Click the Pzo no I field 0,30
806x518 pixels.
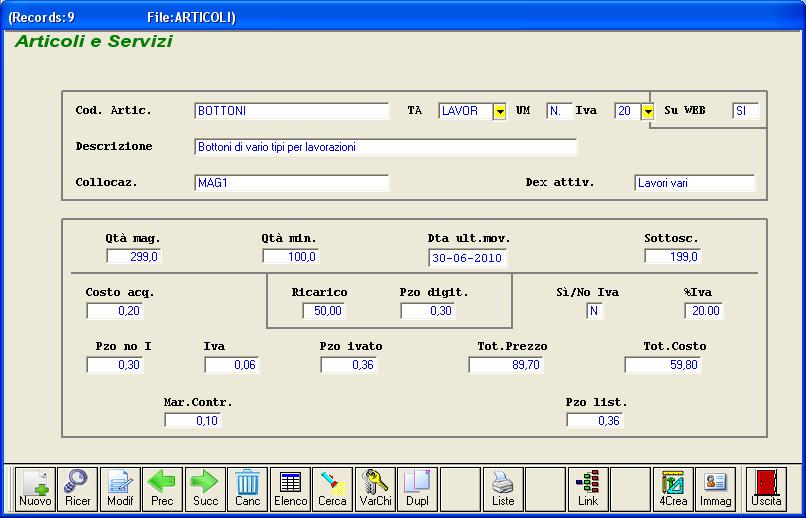coord(114,365)
